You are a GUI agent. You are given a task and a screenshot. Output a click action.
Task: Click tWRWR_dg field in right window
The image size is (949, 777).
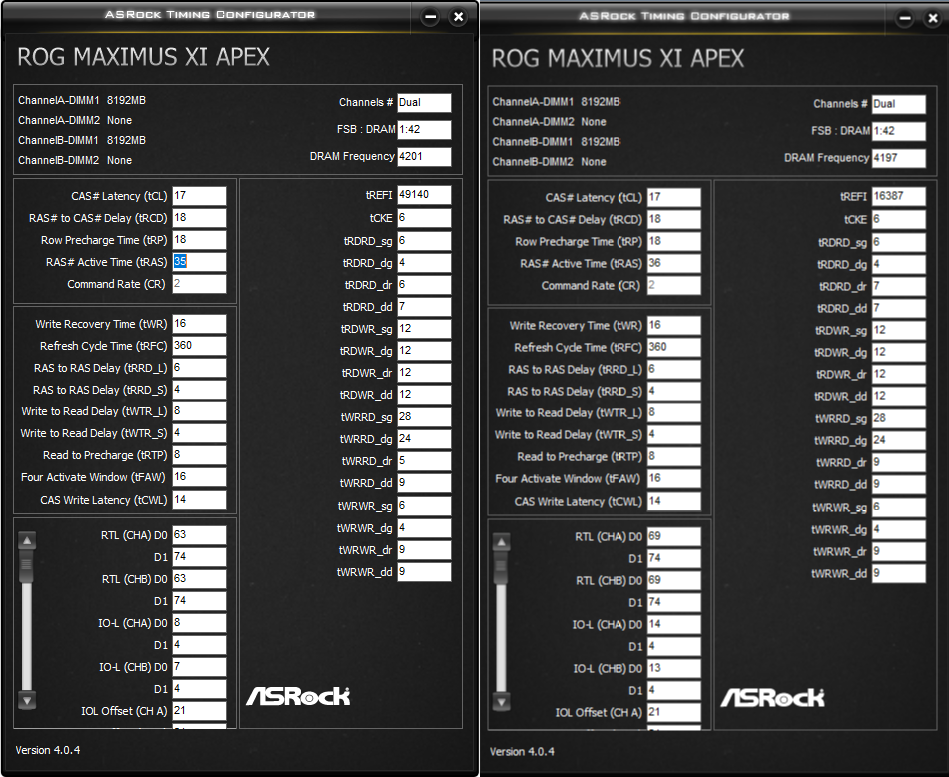[x=899, y=529]
